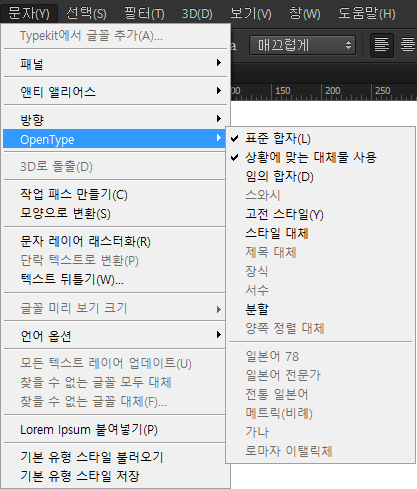
Task: Expand the 패널 submenu
Action: [x=115, y=63]
